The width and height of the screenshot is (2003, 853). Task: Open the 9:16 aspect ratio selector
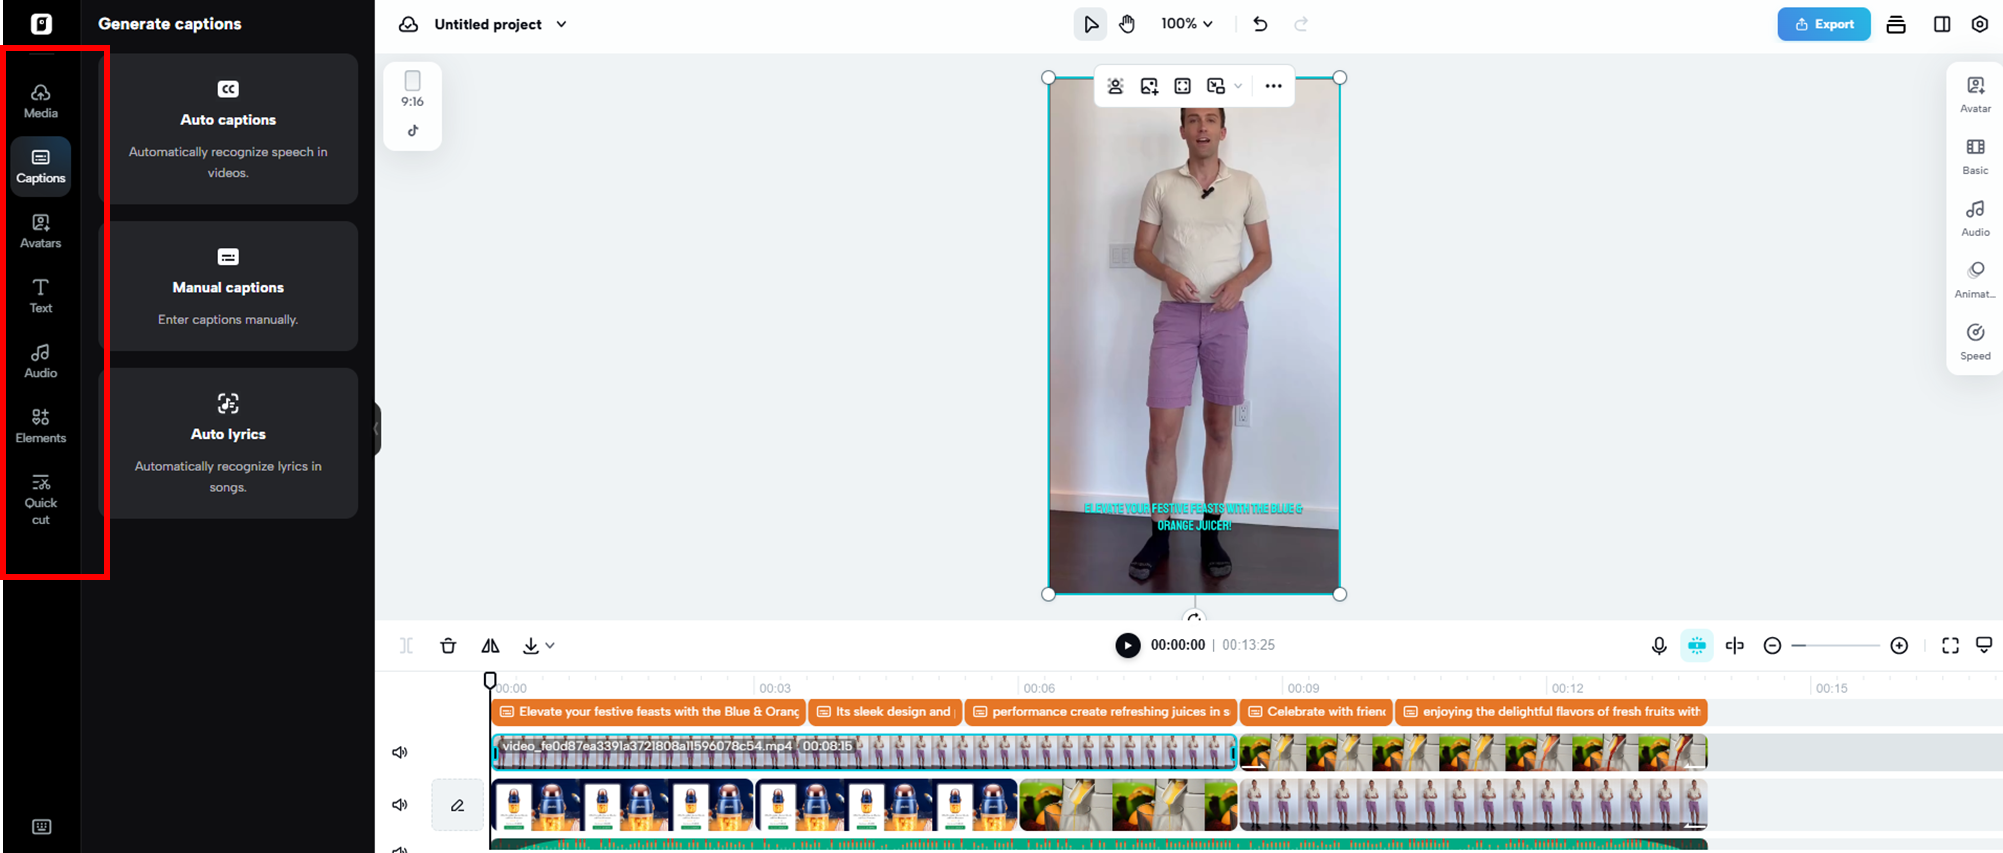click(x=413, y=89)
